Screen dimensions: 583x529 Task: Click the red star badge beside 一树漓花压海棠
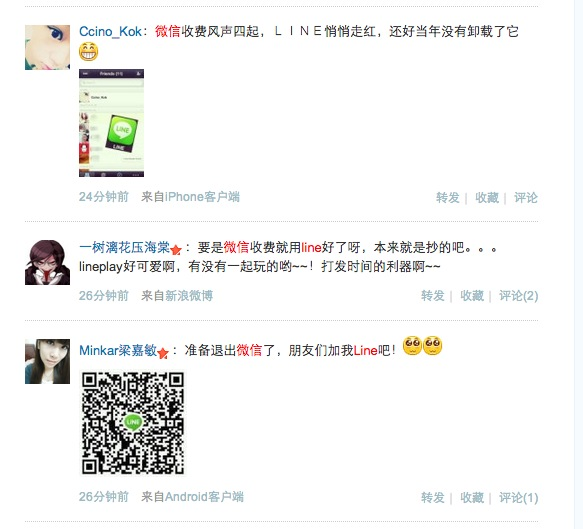click(x=176, y=249)
